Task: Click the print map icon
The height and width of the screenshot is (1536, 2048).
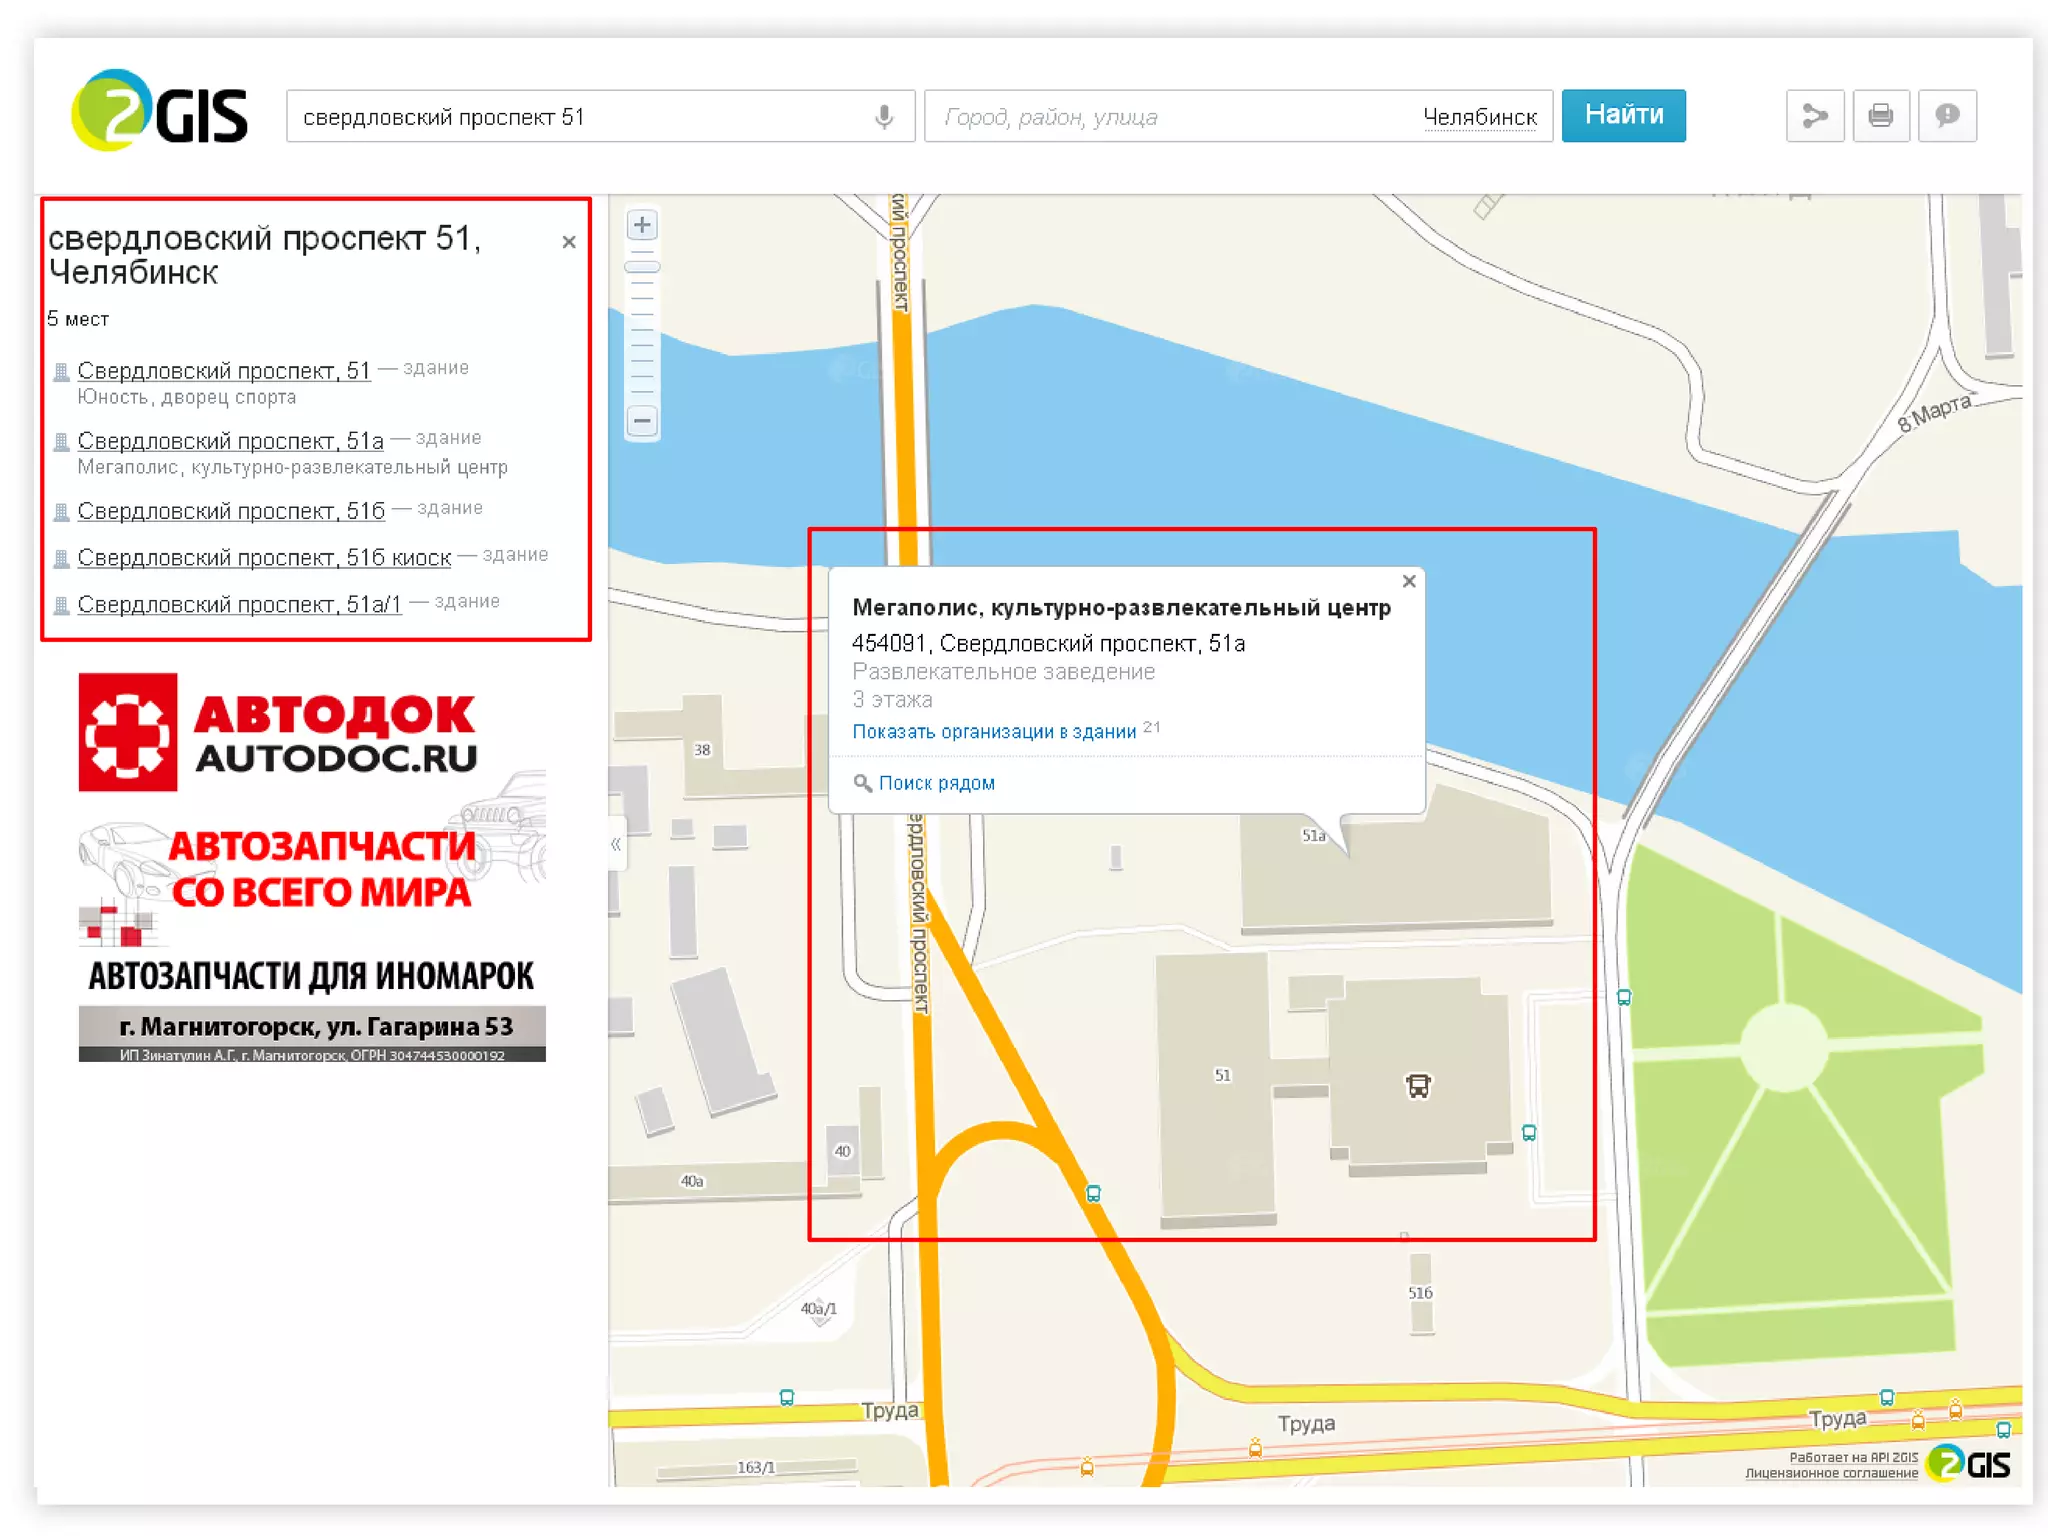Action: 1880,116
